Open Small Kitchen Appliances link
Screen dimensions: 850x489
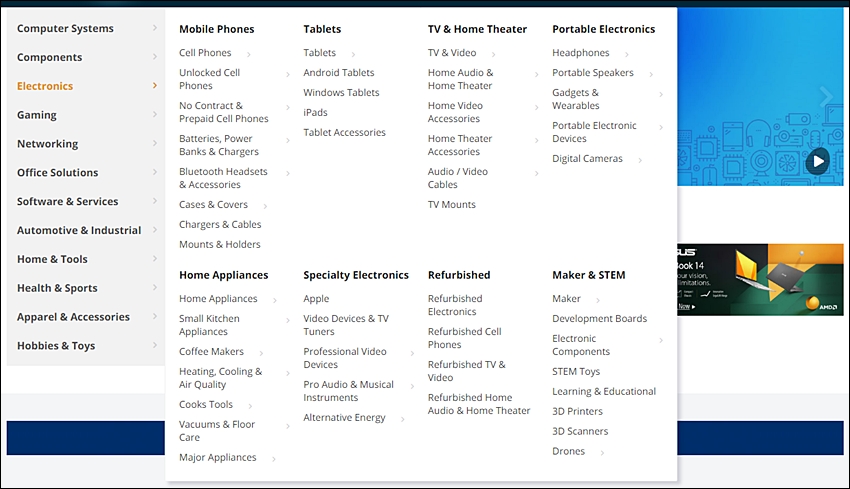pyautogui.click(x=209, y=325)
